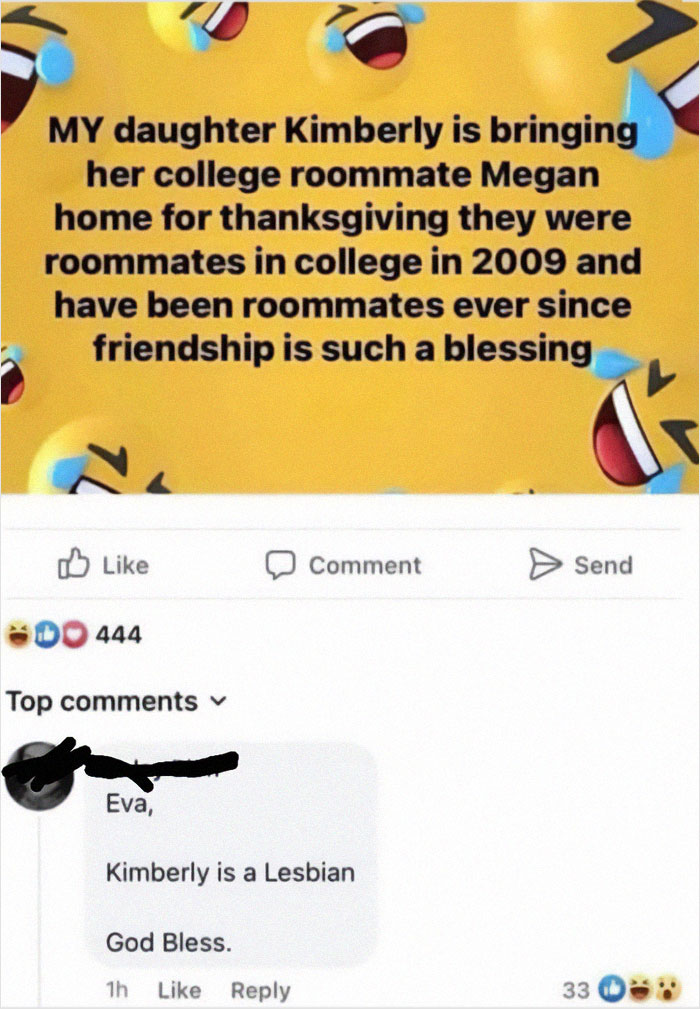Screen dimensions: 700x1009
Task: Click the chevron next to Top comments
Action: [219, 701]
